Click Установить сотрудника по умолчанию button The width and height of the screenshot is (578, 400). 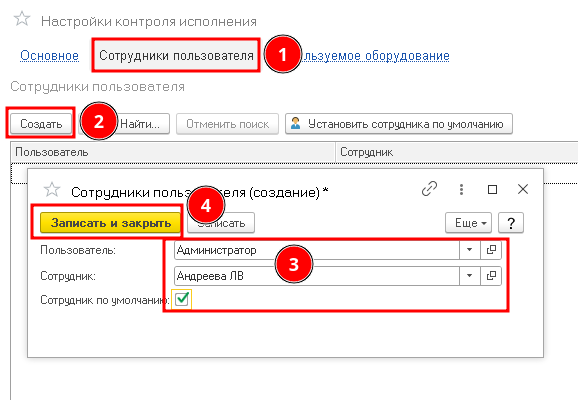pos(399,124)
